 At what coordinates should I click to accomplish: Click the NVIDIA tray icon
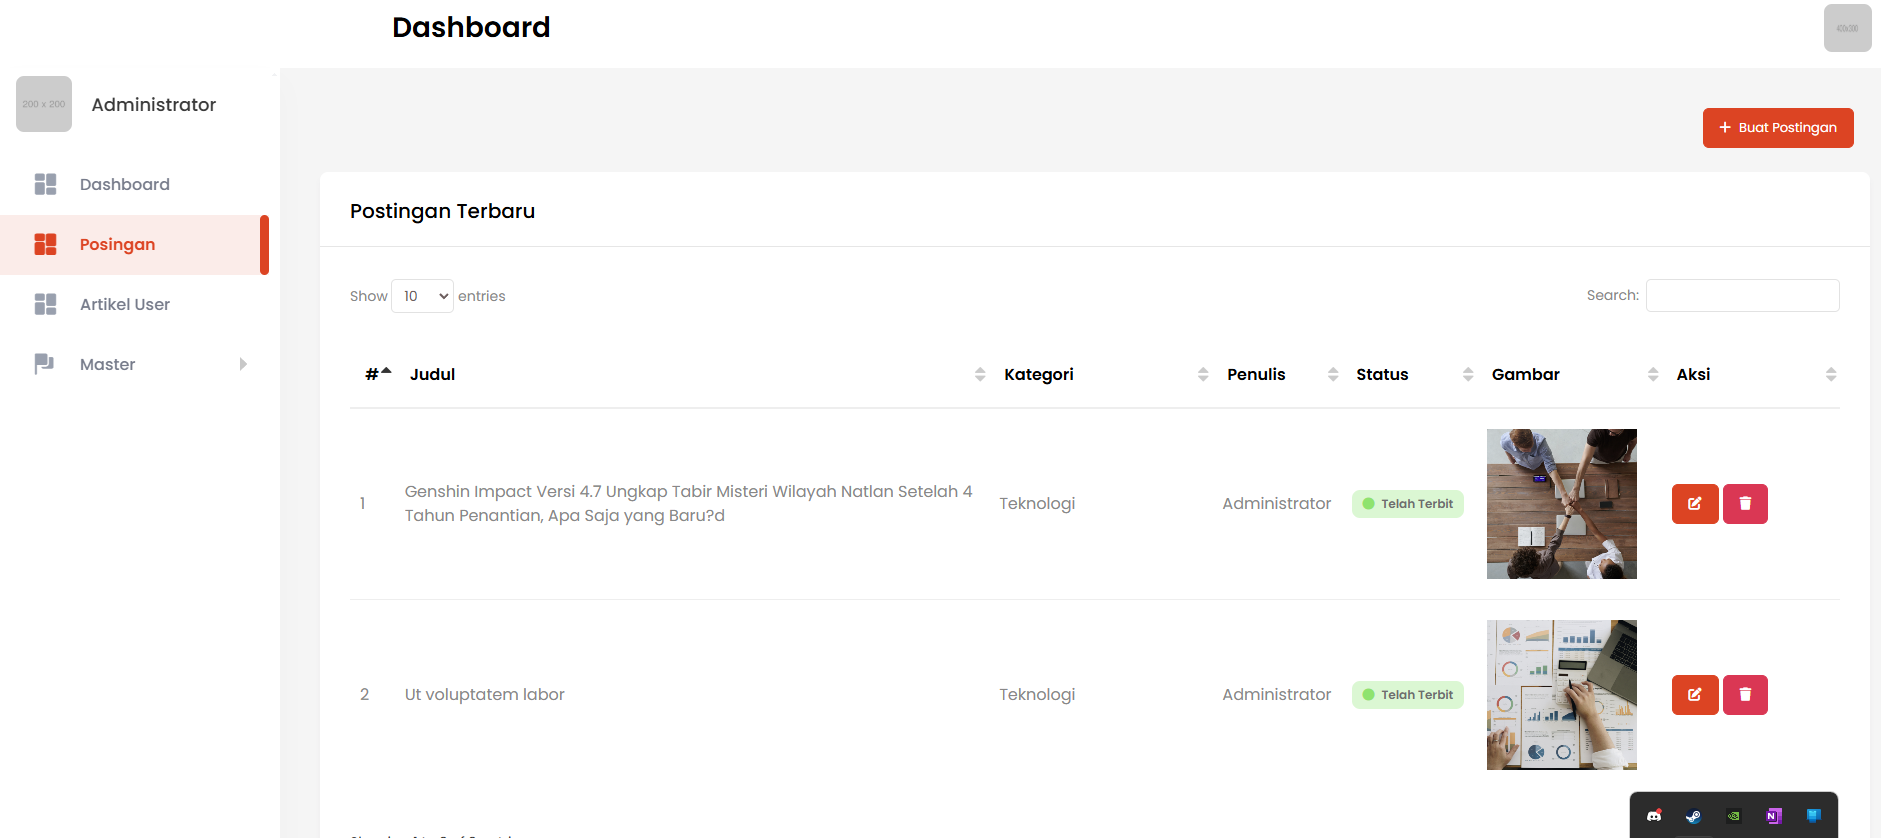coord(1733,816)
